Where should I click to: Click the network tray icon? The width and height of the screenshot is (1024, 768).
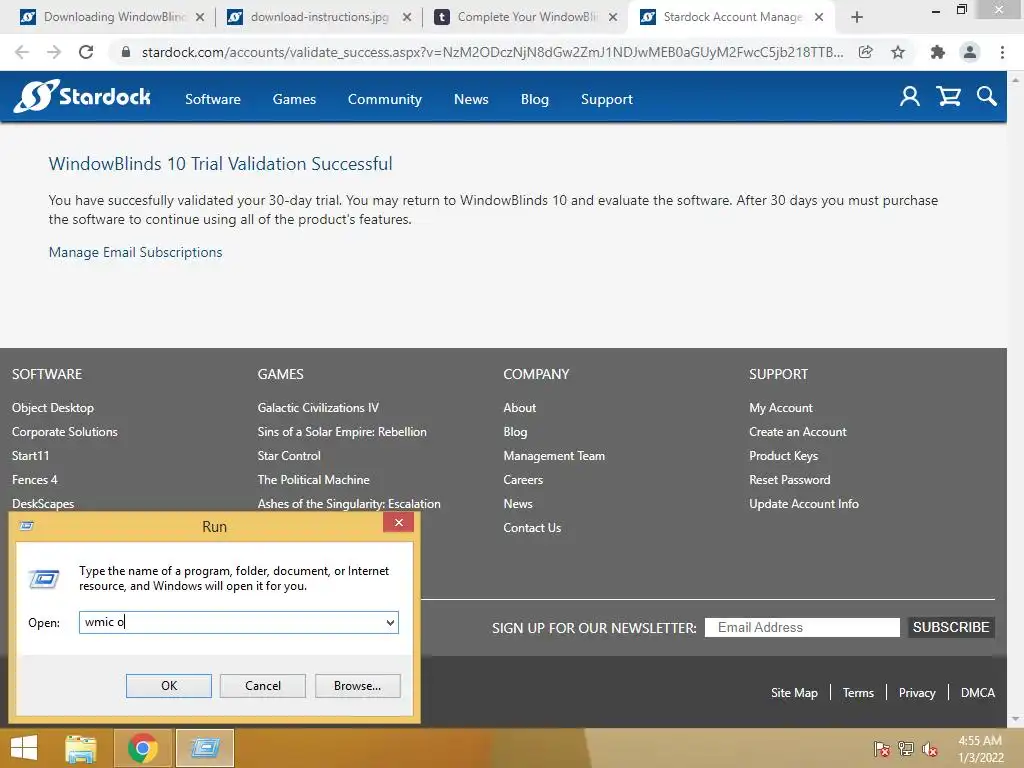point(905,749)
